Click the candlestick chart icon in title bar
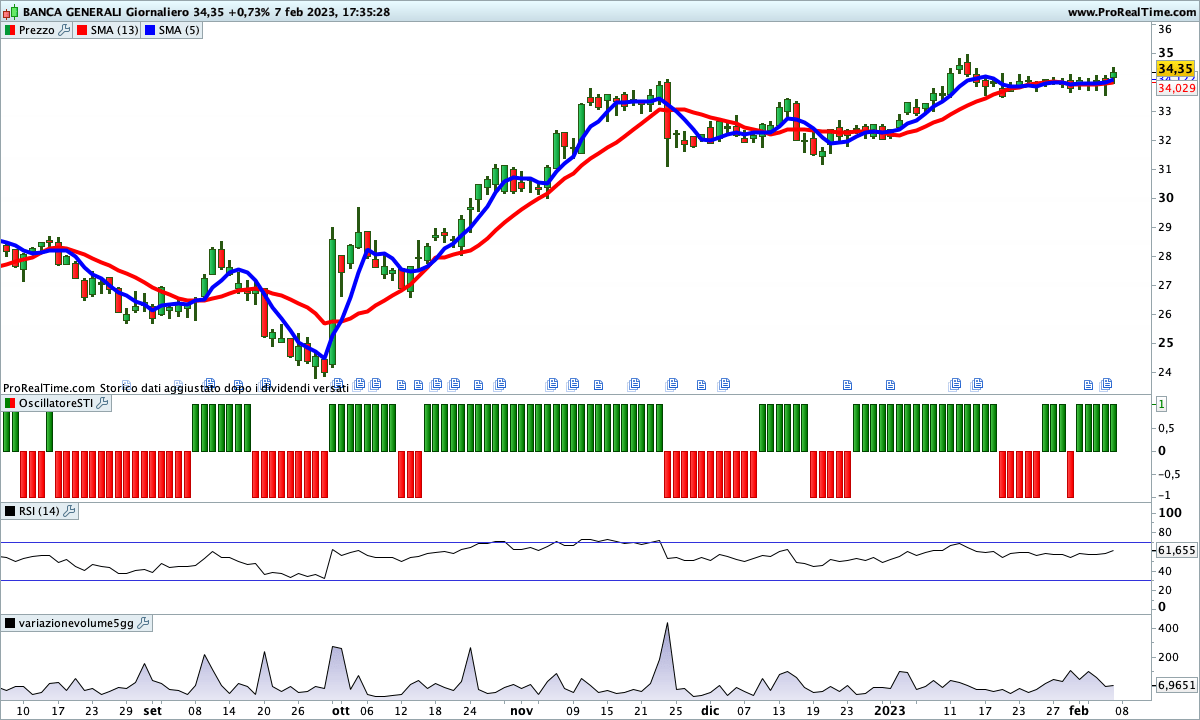Image resolution: width=1200 pixels, height=720 pixels. (x=10, y=12)
